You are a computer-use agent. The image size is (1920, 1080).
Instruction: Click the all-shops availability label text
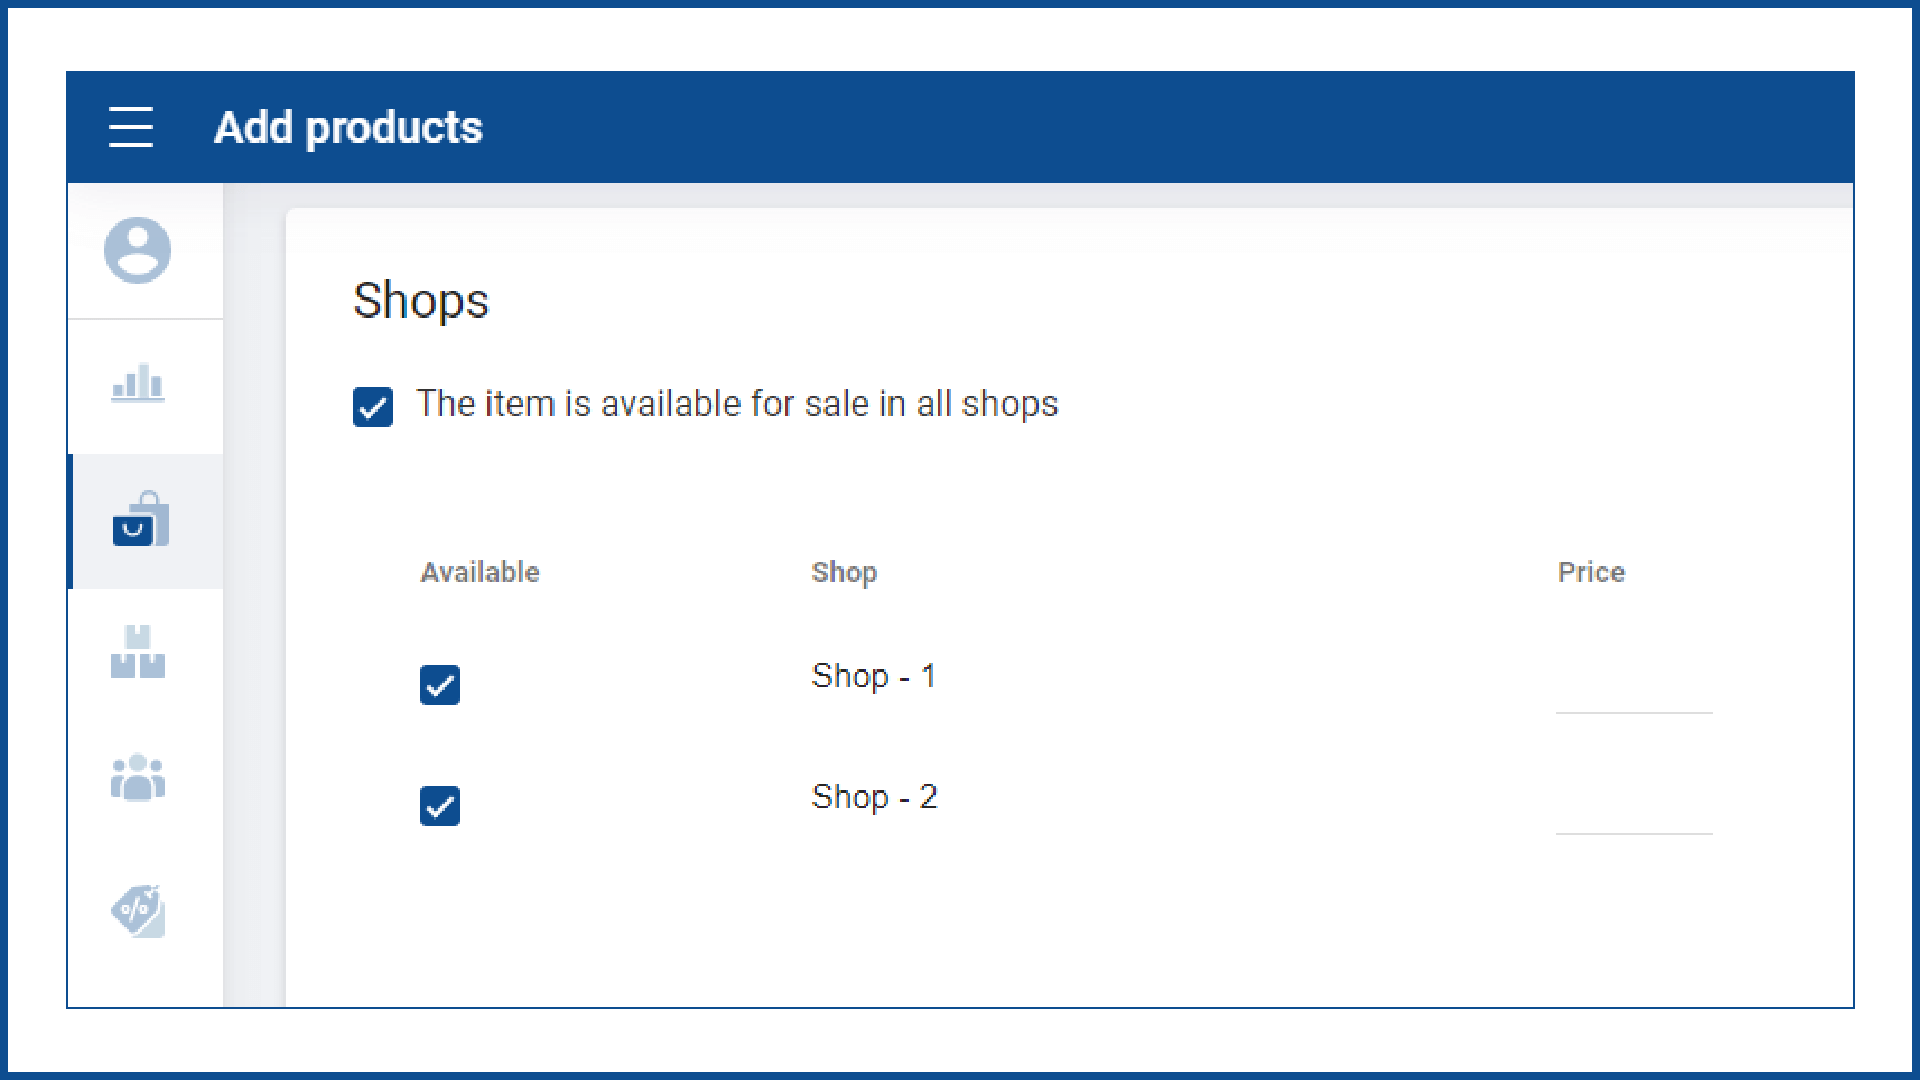[737, 404]
